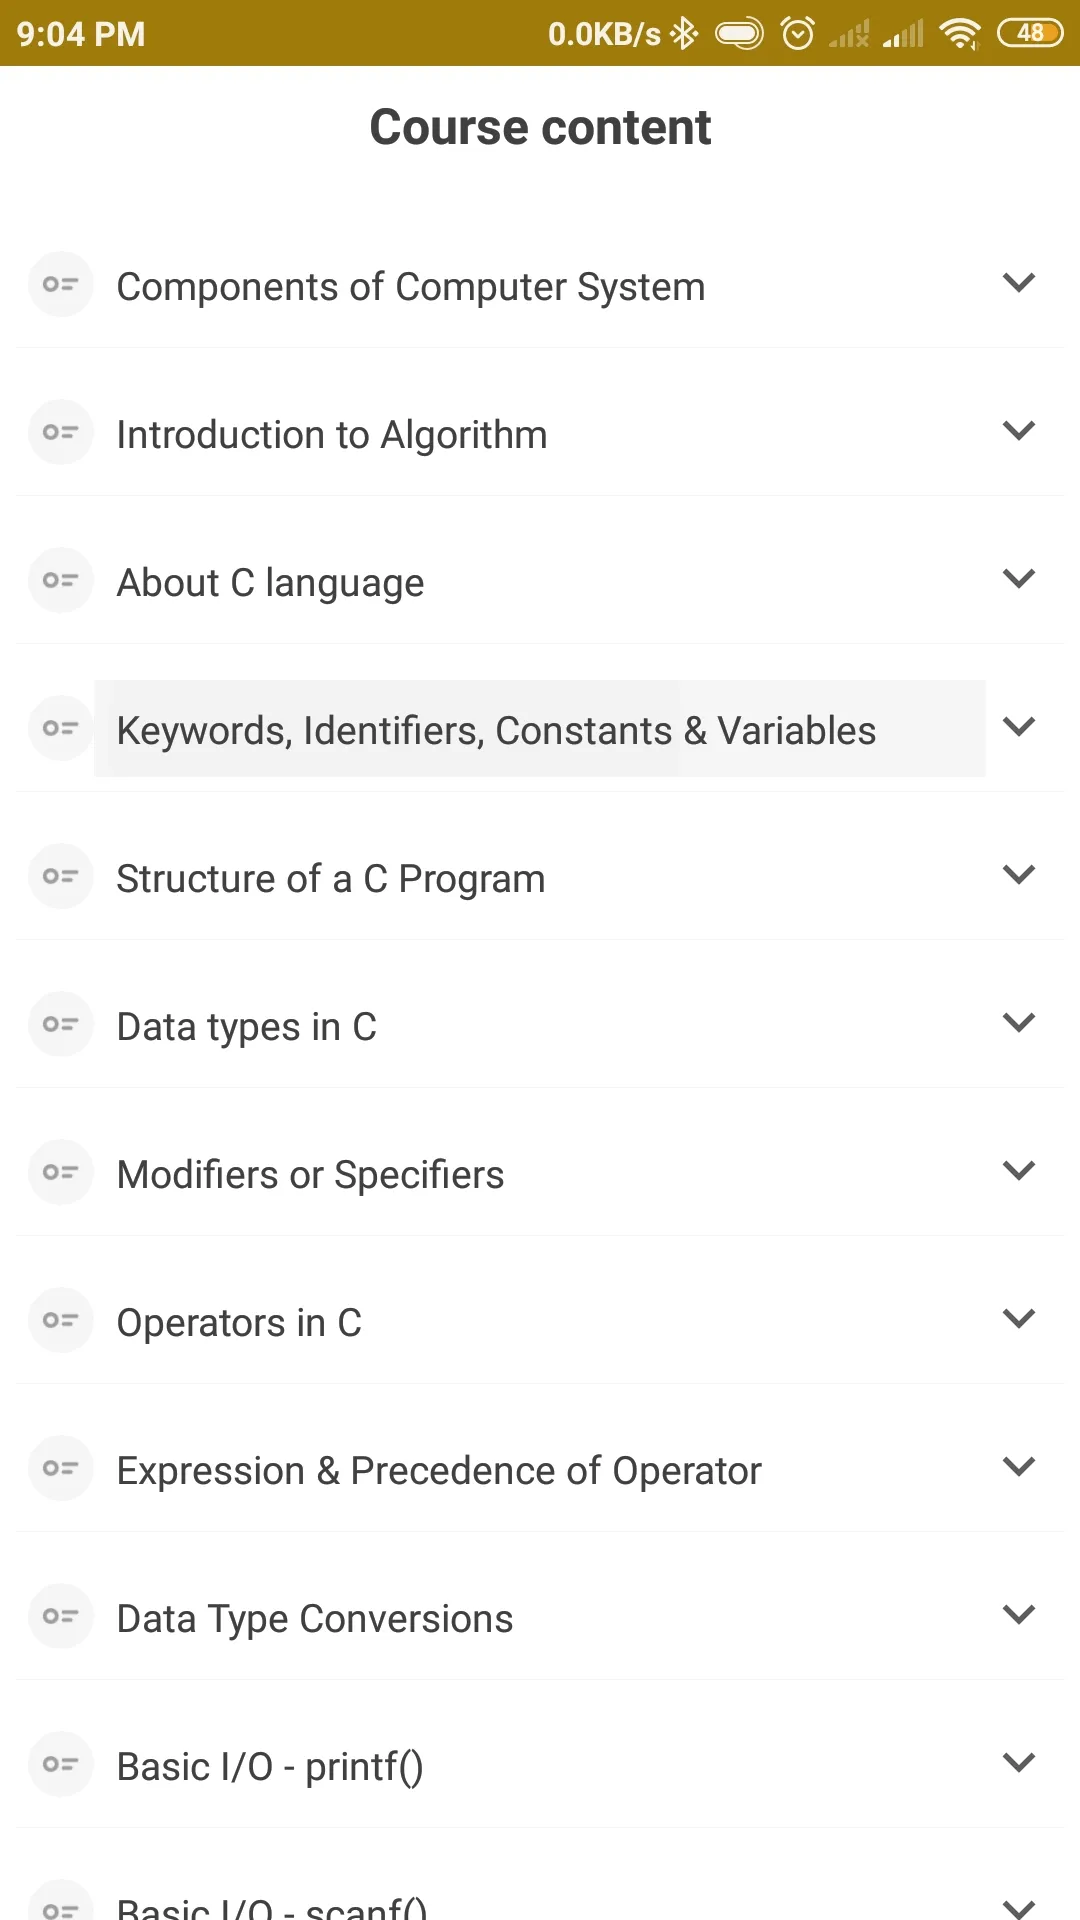This screenshot has width=1080, height=1920.
Task: Expand the Components of Computer System chevron
Action: [1018, 283]
